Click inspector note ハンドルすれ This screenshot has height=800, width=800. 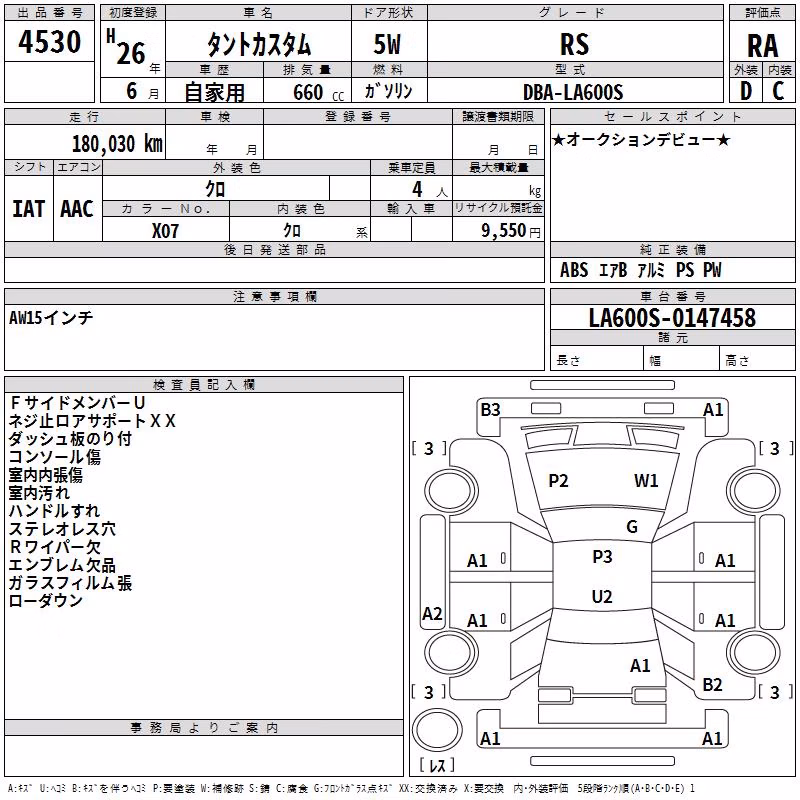(x=55, y=511)
